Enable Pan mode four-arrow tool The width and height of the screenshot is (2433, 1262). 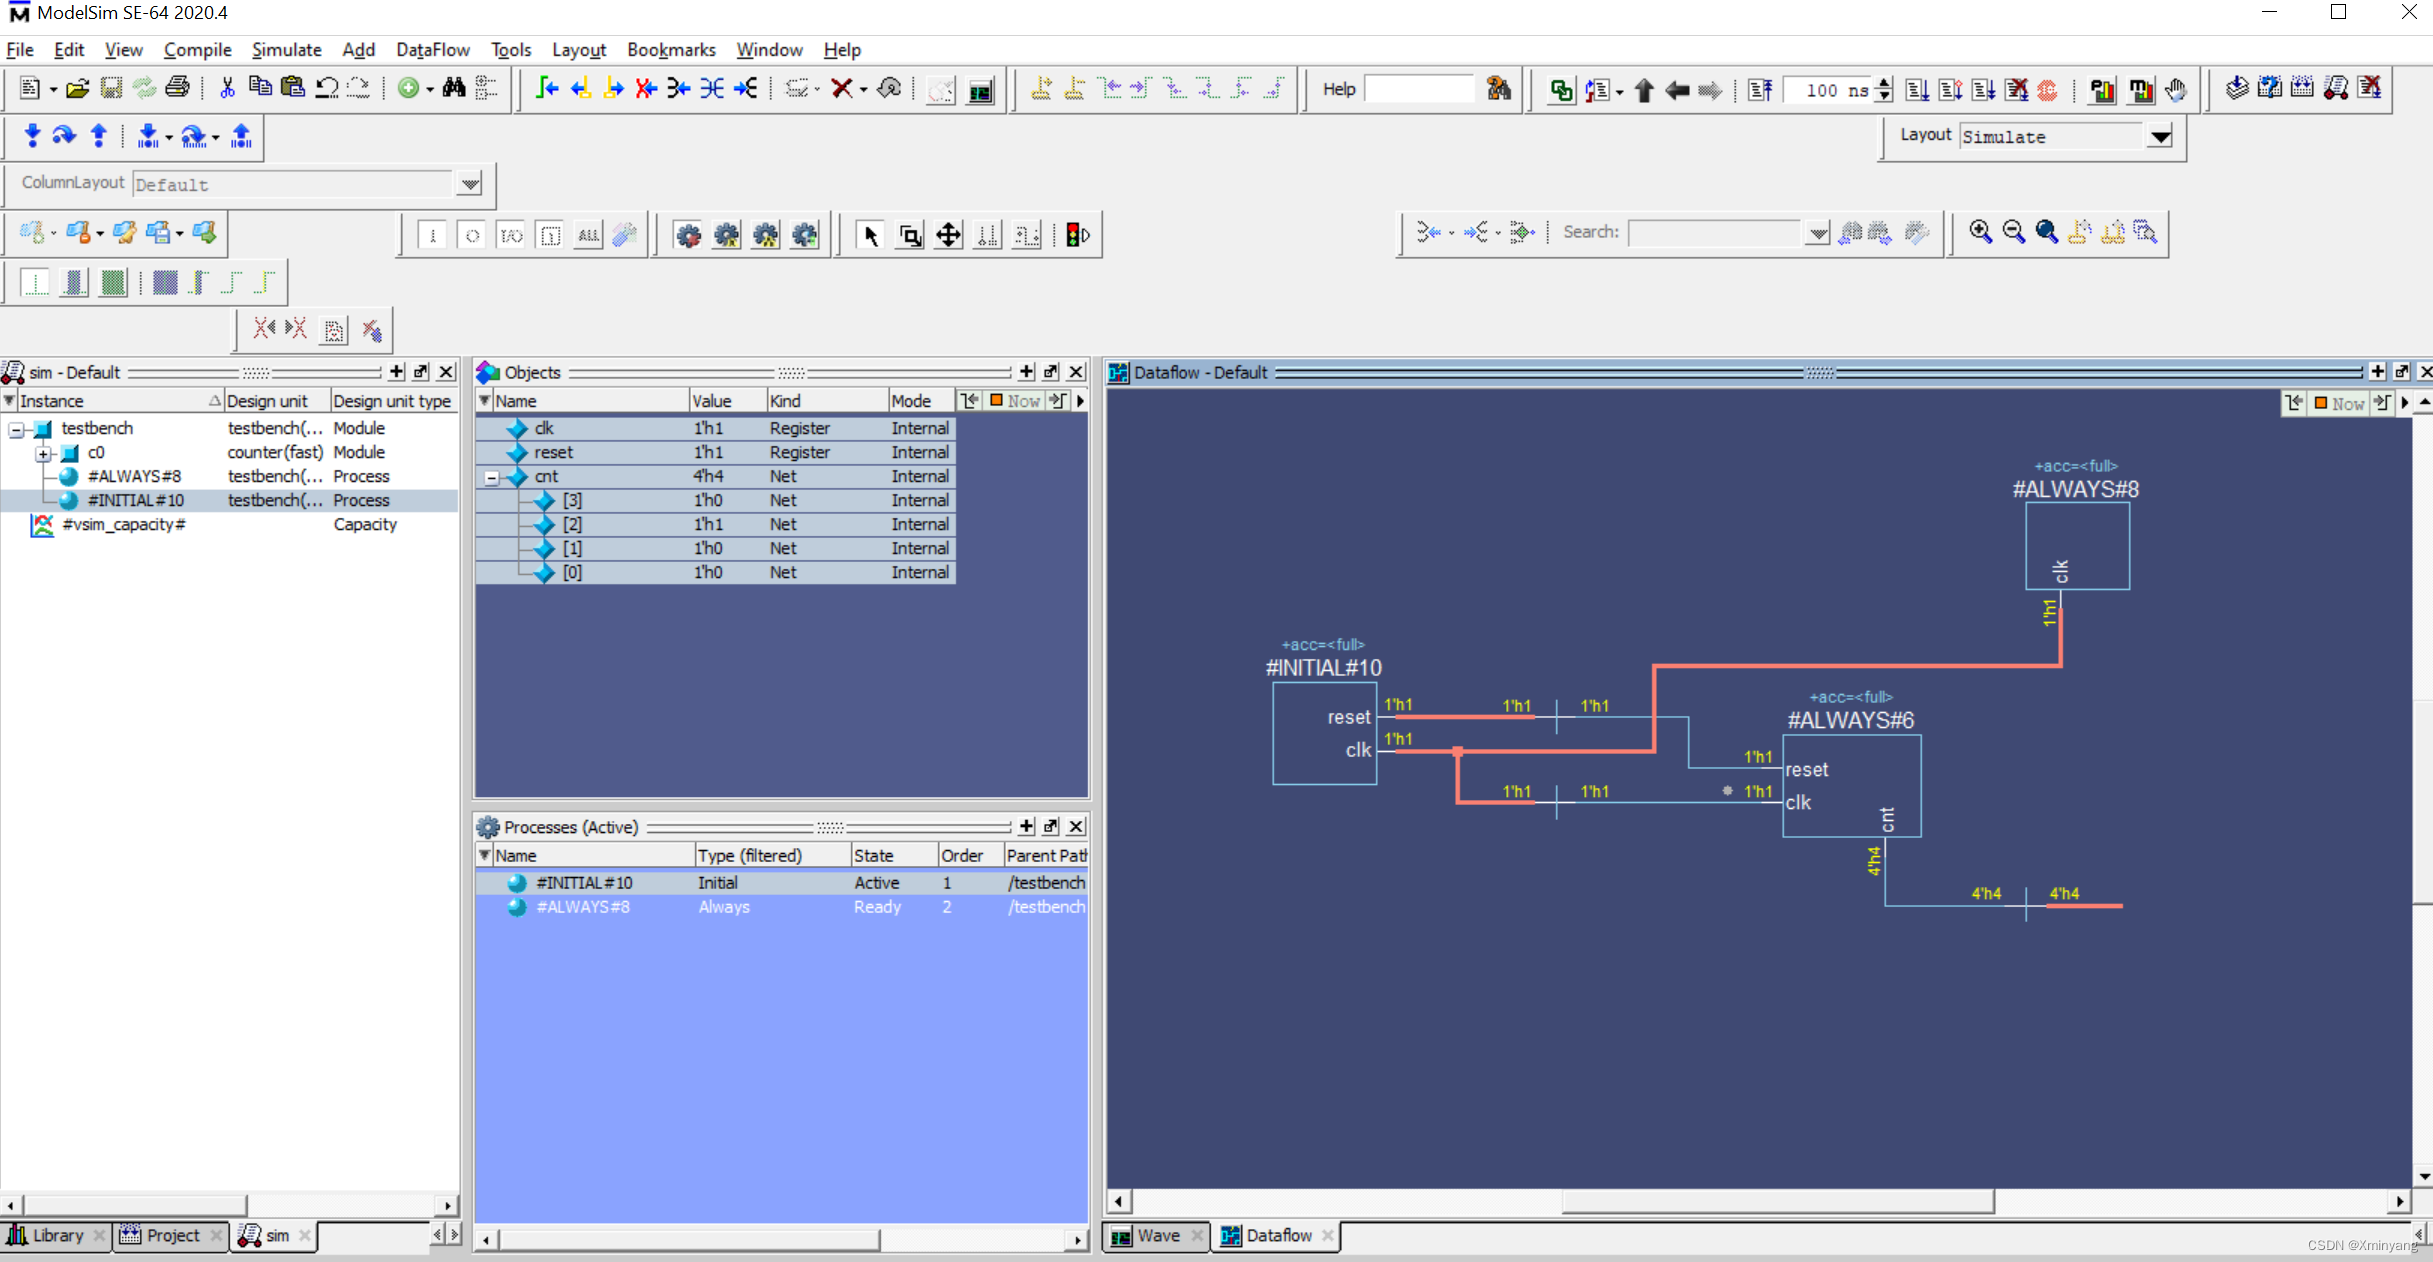click(x=948, y=235)
